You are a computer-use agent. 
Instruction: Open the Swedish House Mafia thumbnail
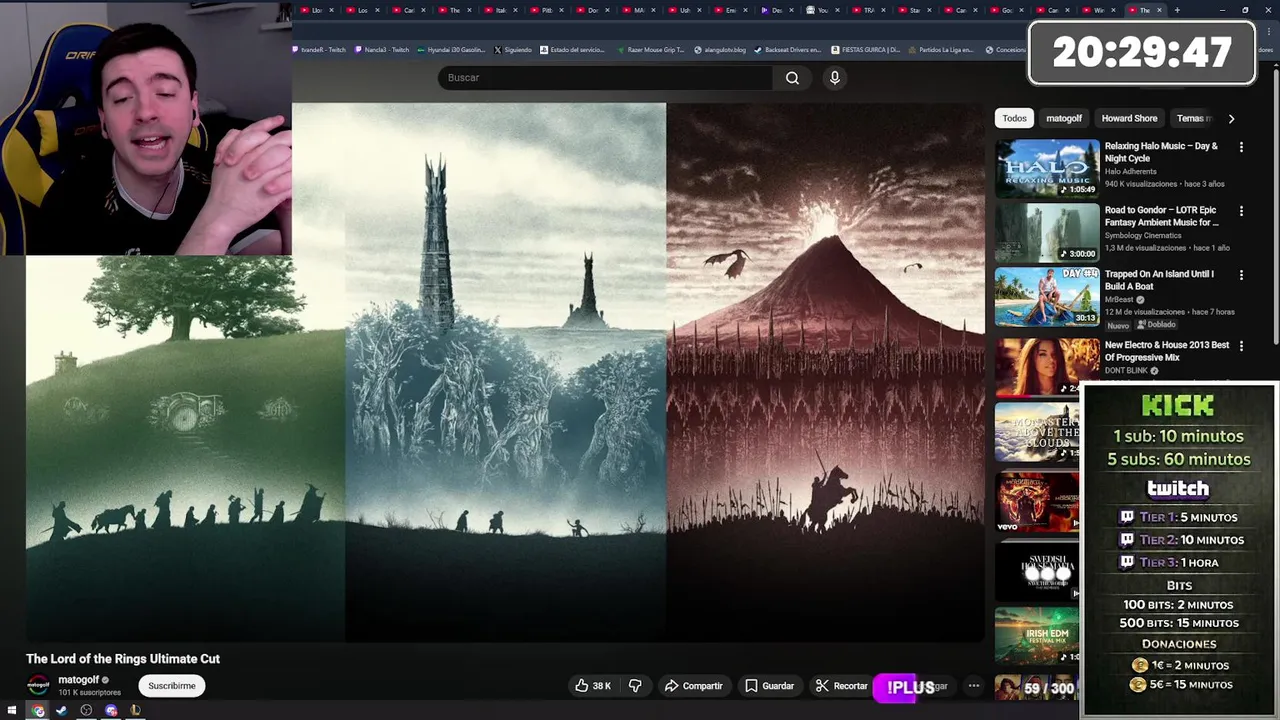1037,571
